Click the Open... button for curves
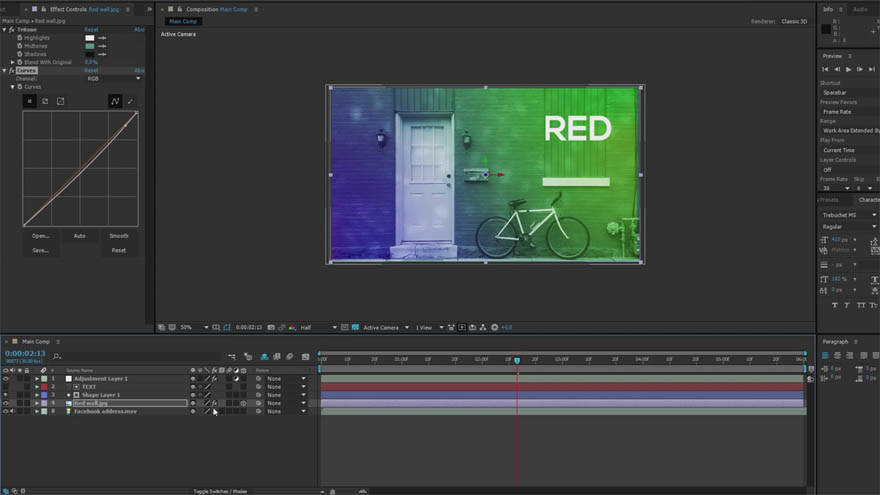Screen dimensions: 880x495 point(40,236)
